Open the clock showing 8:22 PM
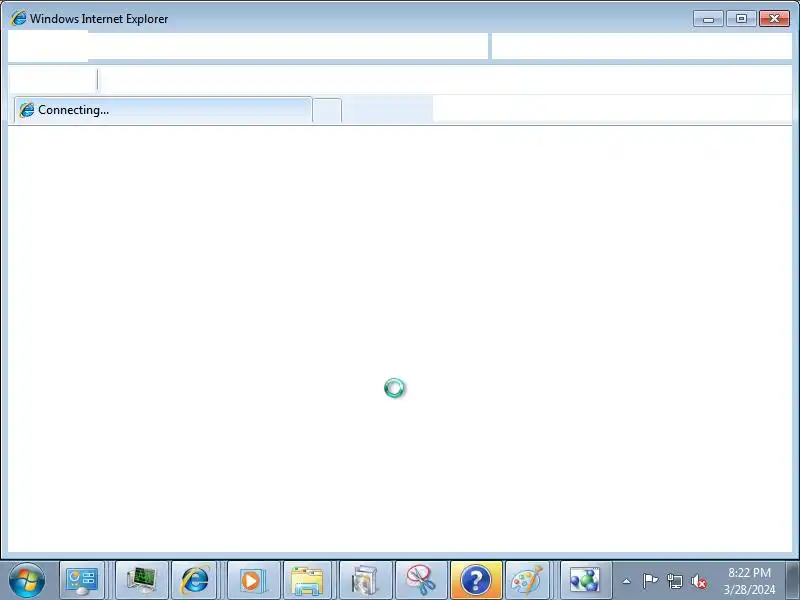800x600 pixels. click(749, 581)
